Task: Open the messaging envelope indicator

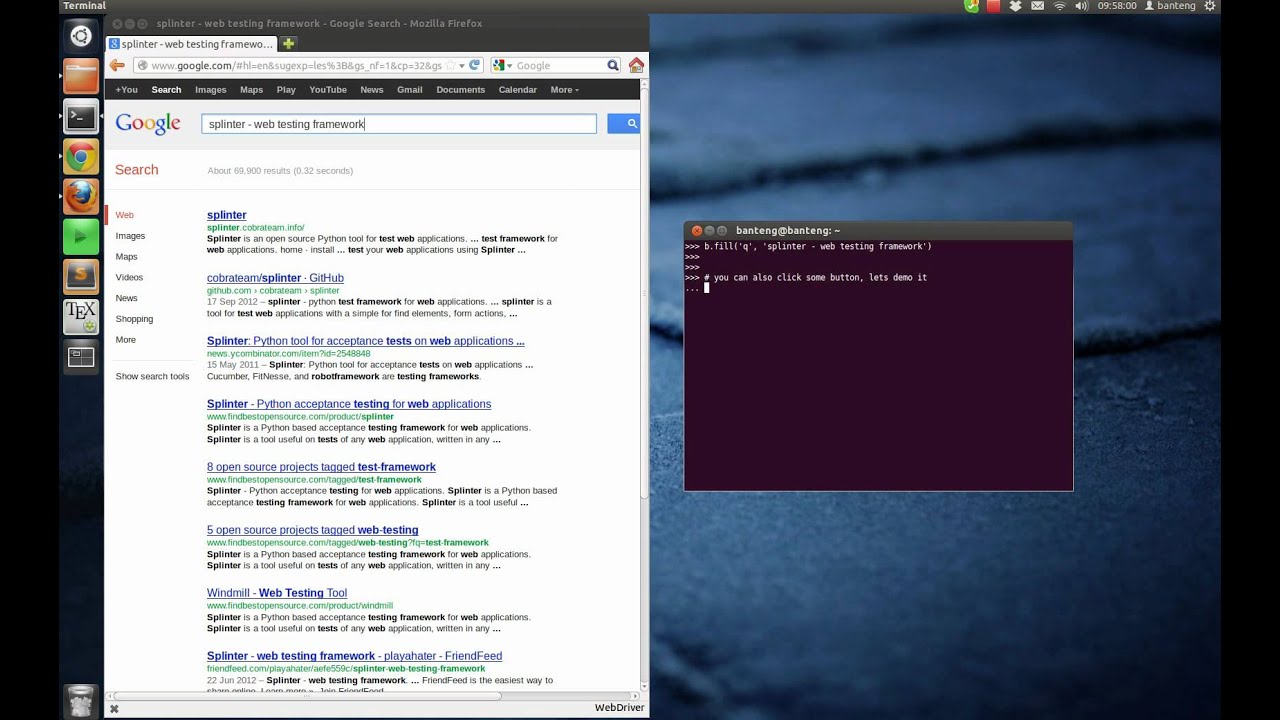Action: (x=1038, y=6)
